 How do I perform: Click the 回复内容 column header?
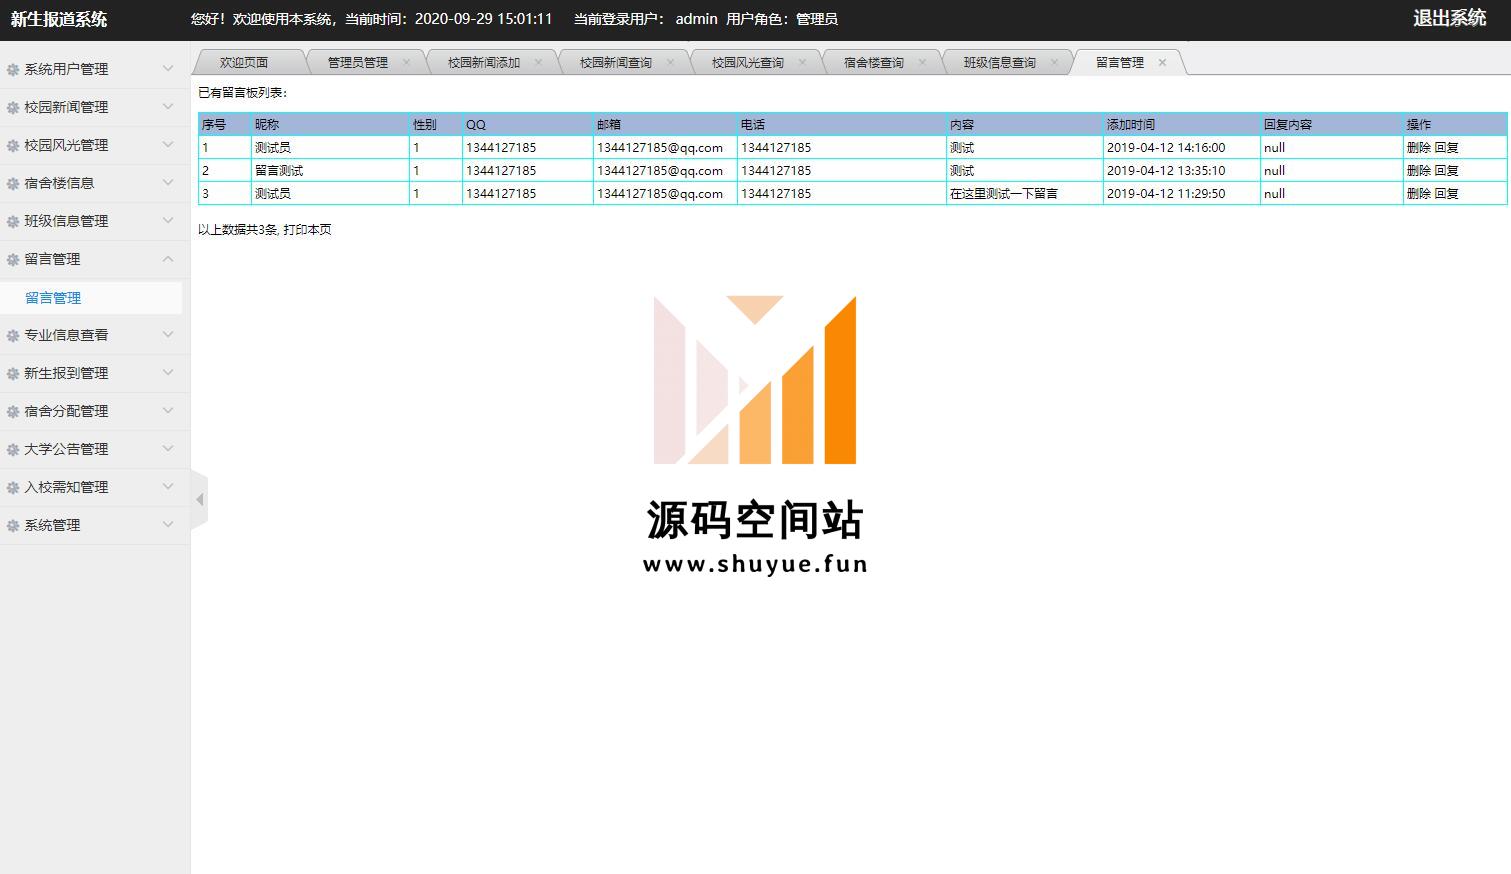(1331, 124)
